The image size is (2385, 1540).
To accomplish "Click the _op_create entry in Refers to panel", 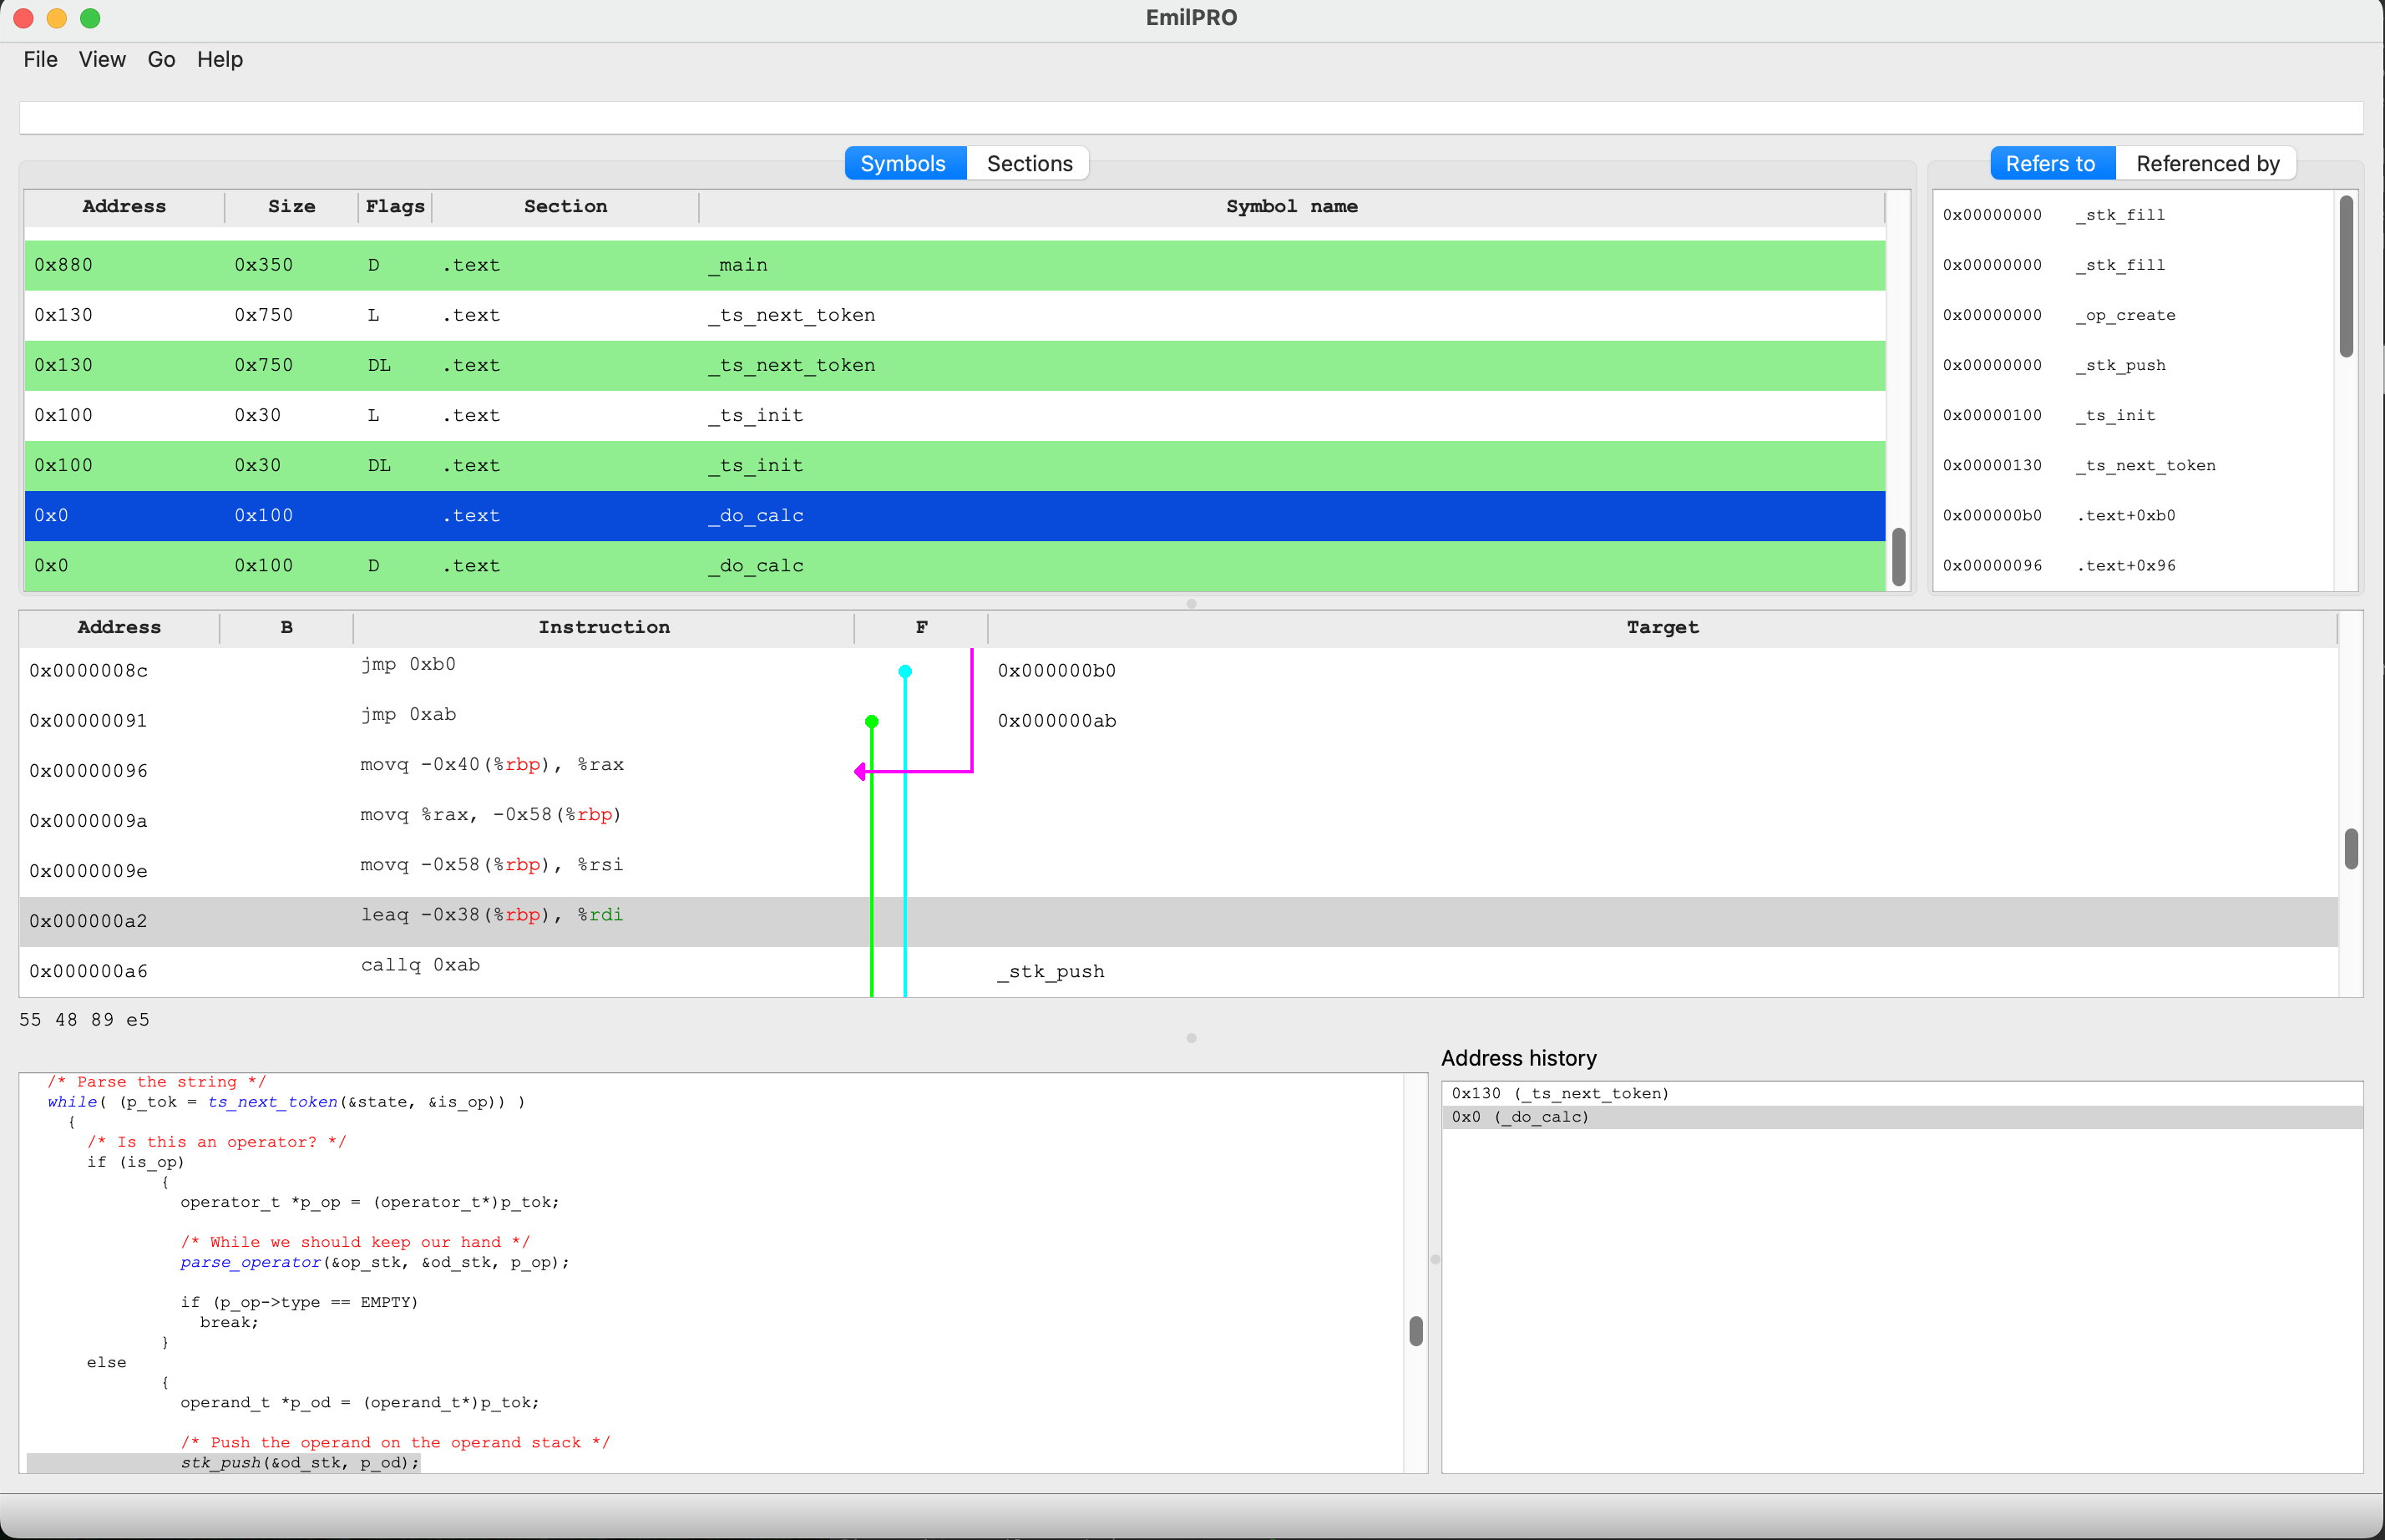I will 2126,314.
